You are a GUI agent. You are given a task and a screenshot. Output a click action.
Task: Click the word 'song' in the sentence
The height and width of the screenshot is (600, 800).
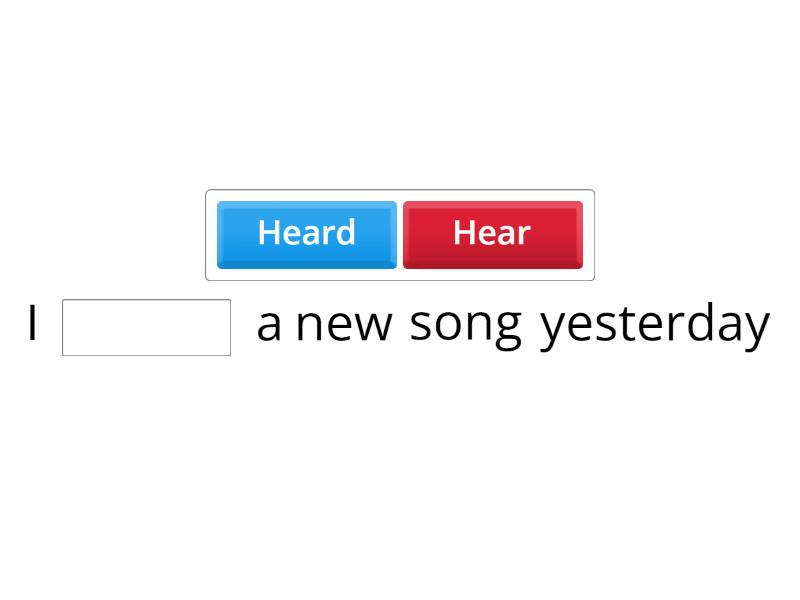click(x=466, y=324)
